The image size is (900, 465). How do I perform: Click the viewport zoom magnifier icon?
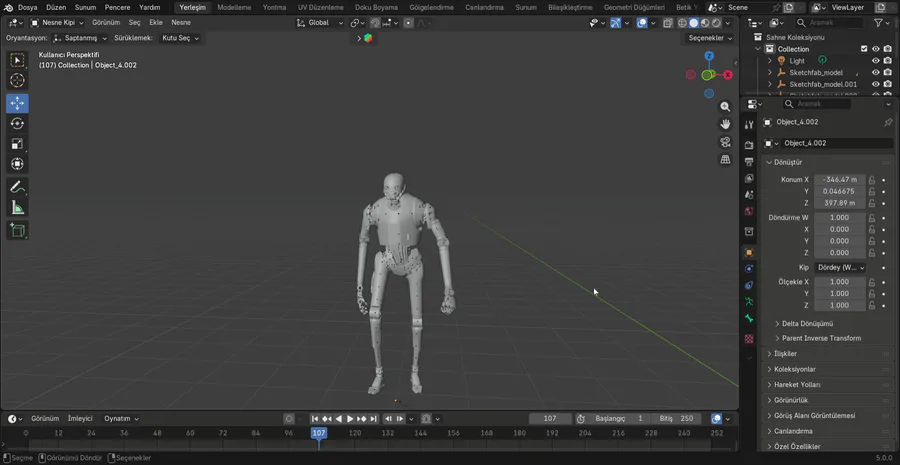(x=726, y=107)
